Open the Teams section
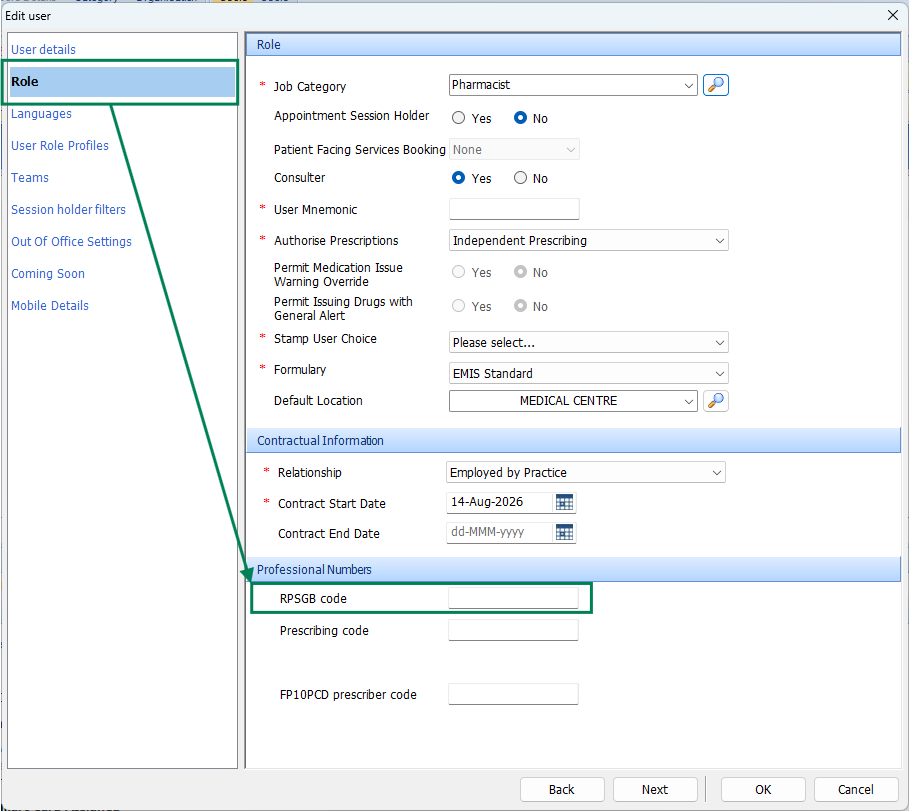Screen dimensions: 909x811 pos(30,177)
